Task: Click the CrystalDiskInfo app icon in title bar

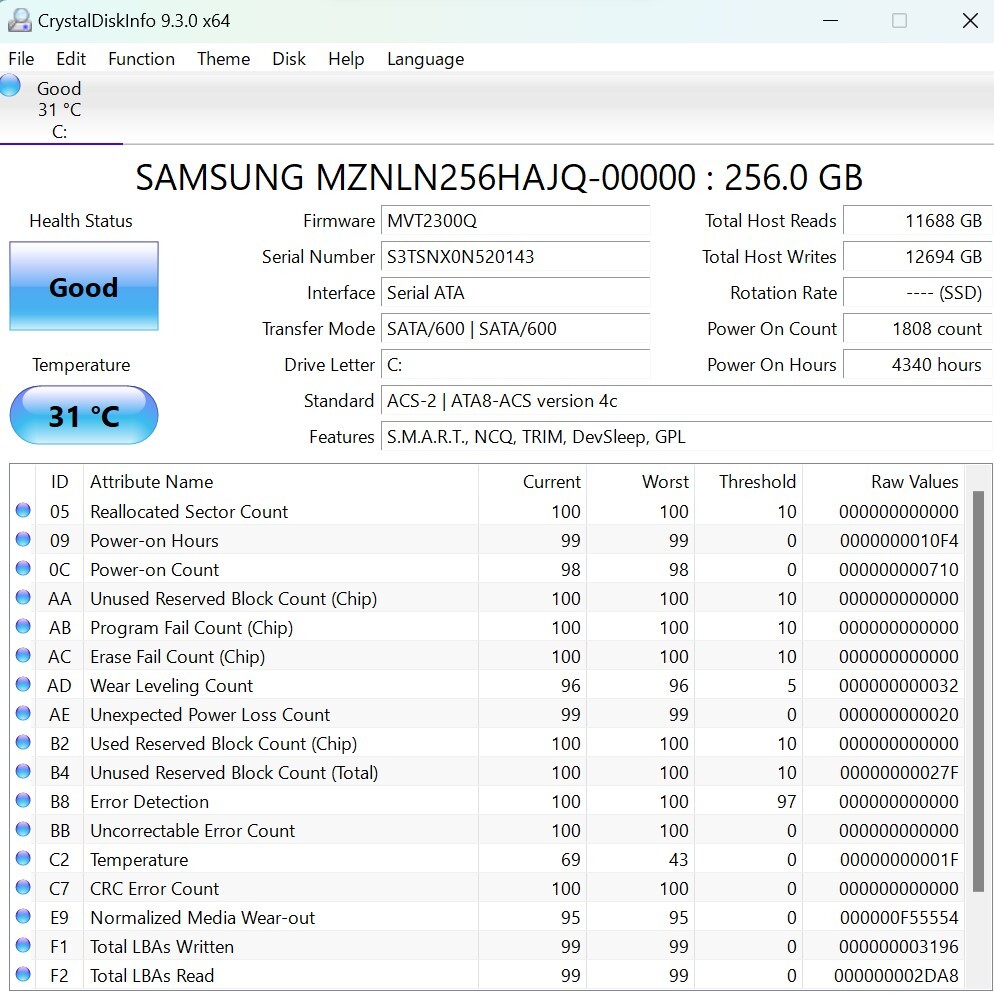Action: [19, 20]
